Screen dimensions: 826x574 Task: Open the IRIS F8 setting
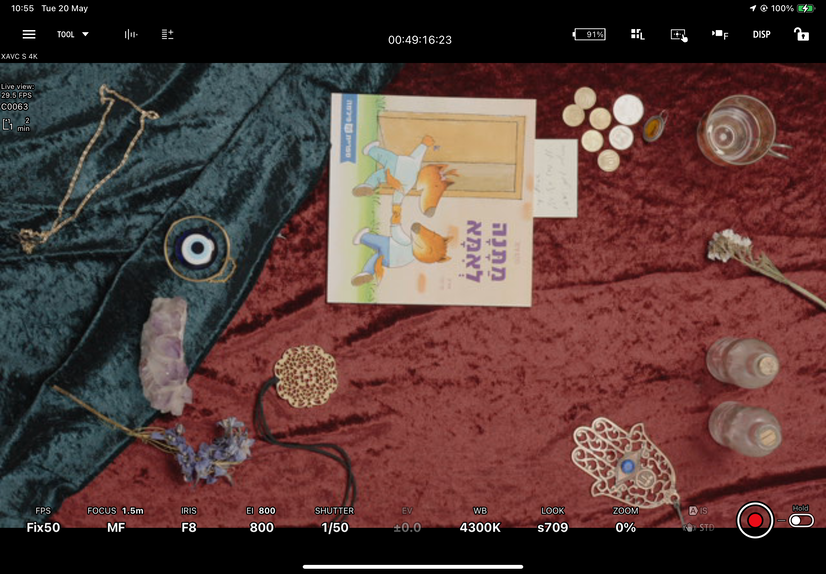point(189,520)
